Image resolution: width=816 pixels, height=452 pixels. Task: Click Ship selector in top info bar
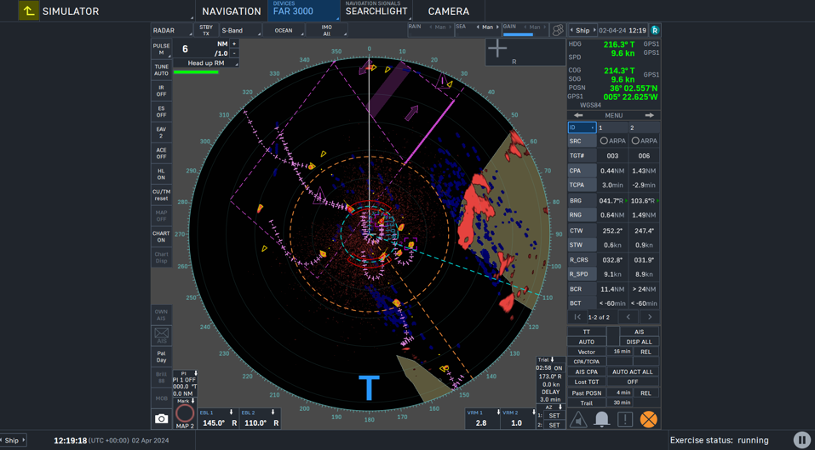(x=582, y=30)
